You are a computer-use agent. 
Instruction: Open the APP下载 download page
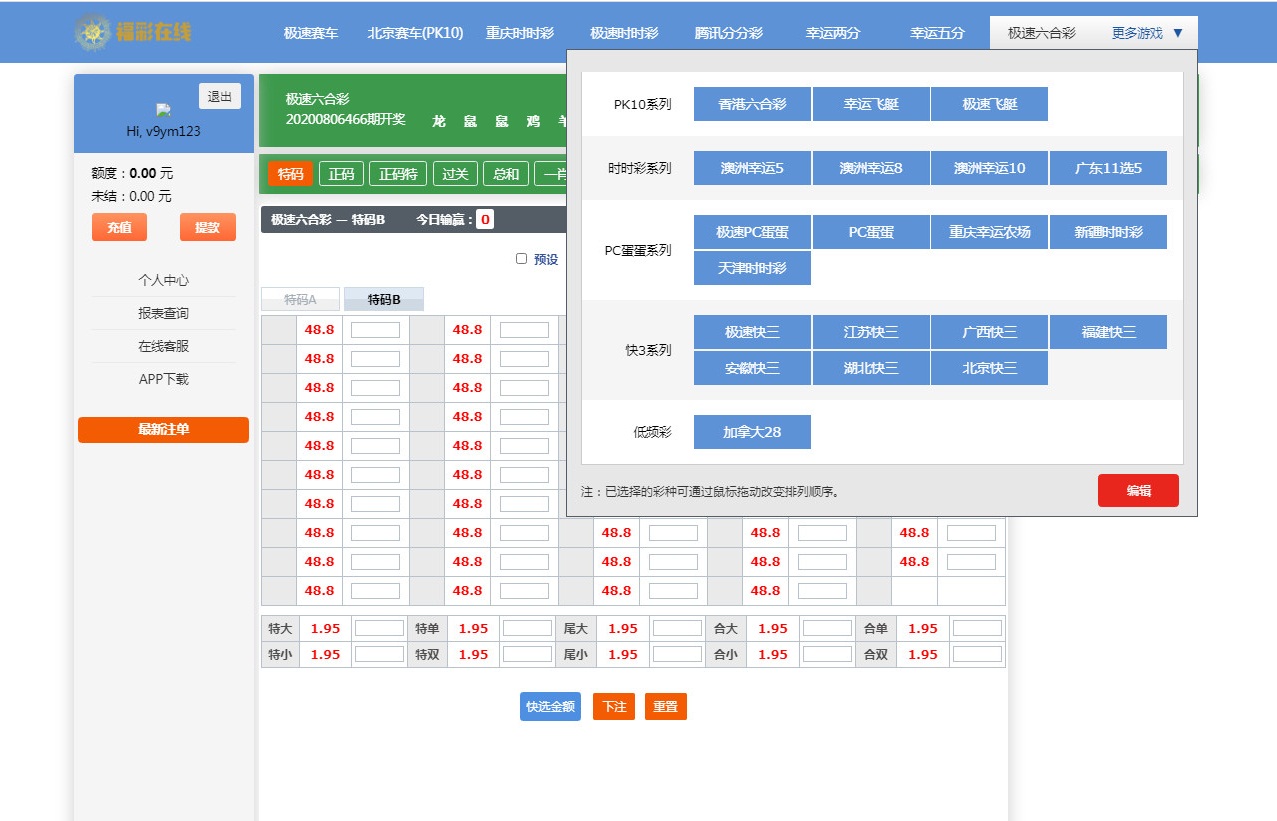click(x=162, y=379)
